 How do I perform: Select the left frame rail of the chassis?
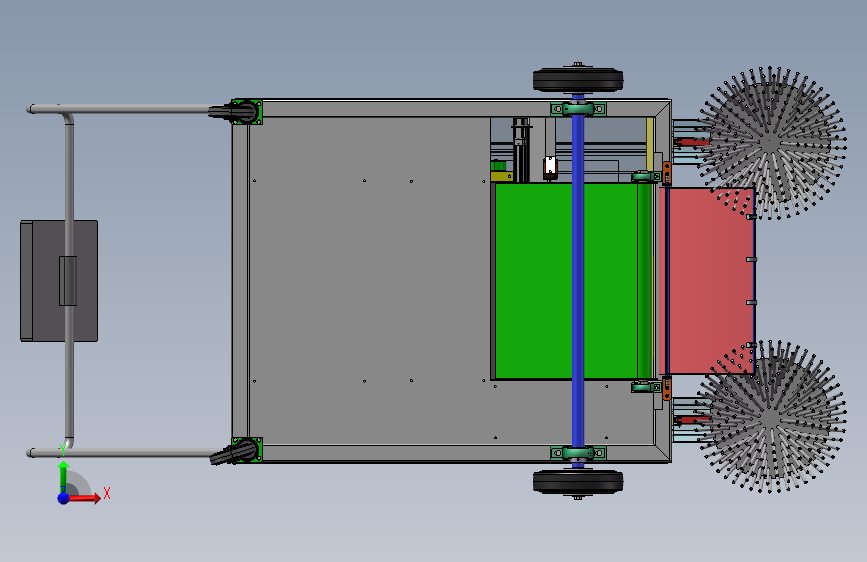pyautogui.click(x=240, y=281)
